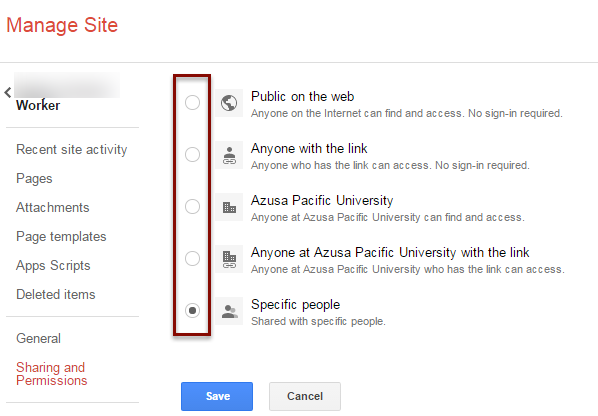The image size is (598, 416).
Task: Pick Anyone at Azusa Pacific University with the link radio
Action: (192, 259)
